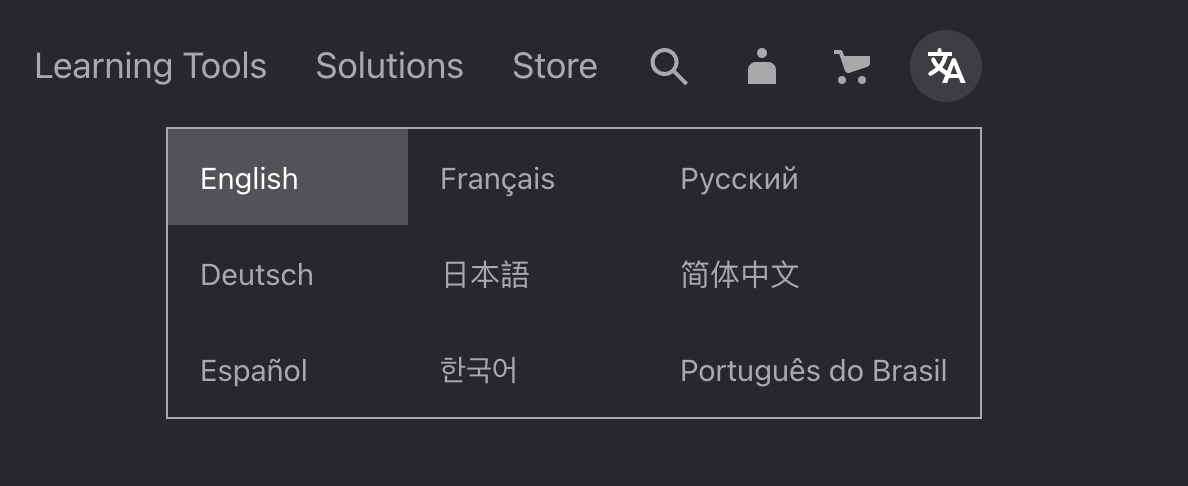Toggle the language translate icon

[946, 66]
